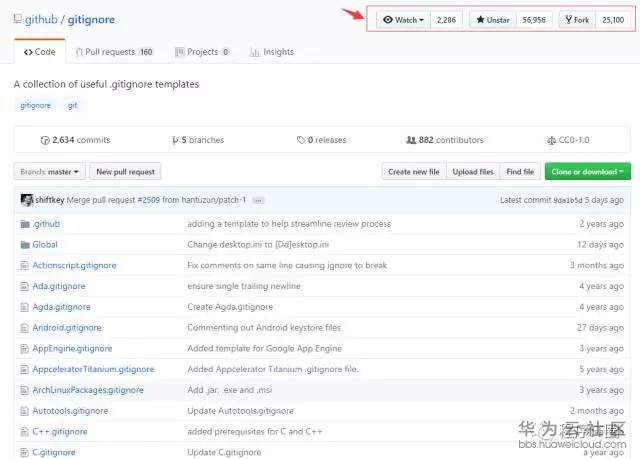Open the gitignore repository title link
640x459 pixels.
tap(91, 20)
